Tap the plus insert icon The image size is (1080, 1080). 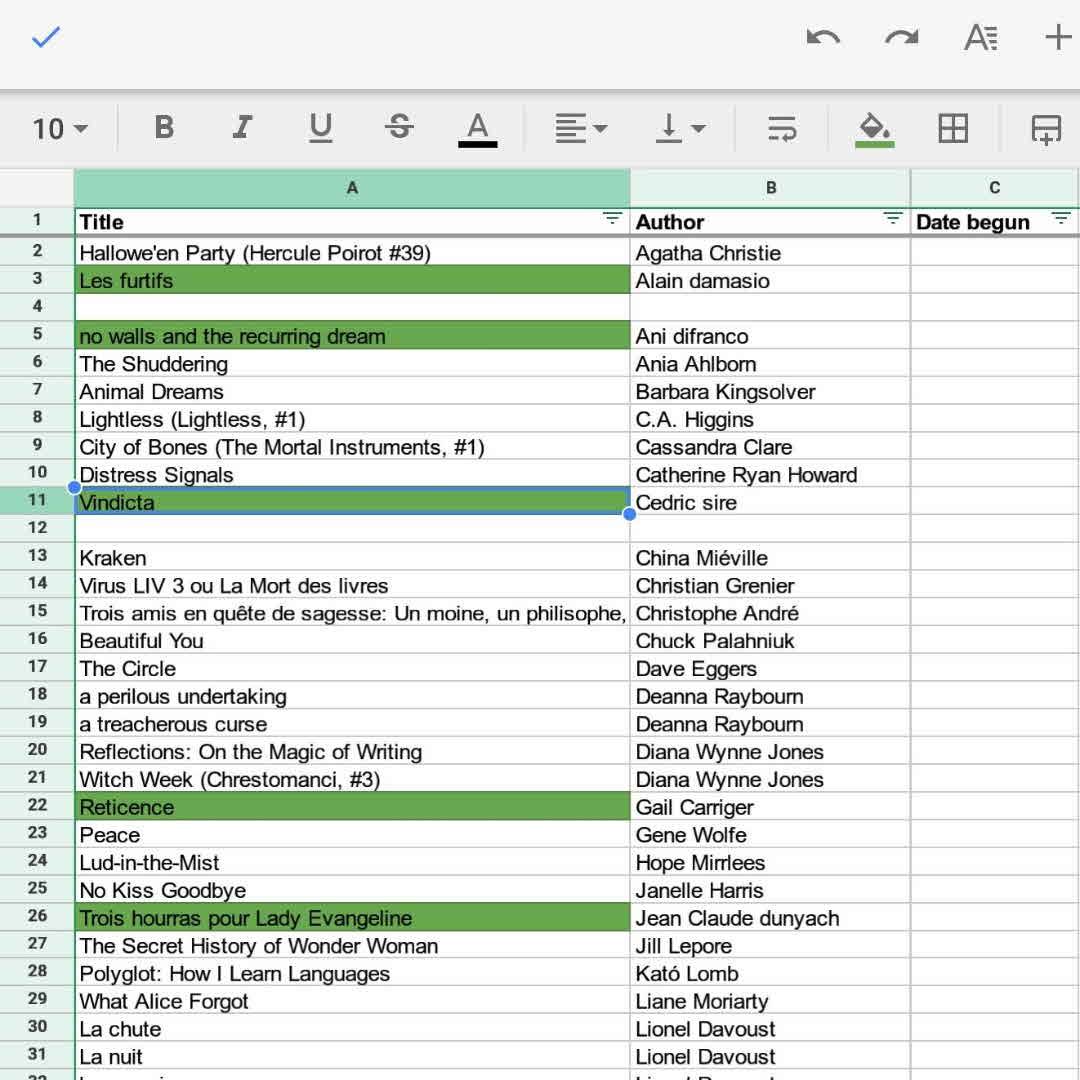coord(1057,38)
